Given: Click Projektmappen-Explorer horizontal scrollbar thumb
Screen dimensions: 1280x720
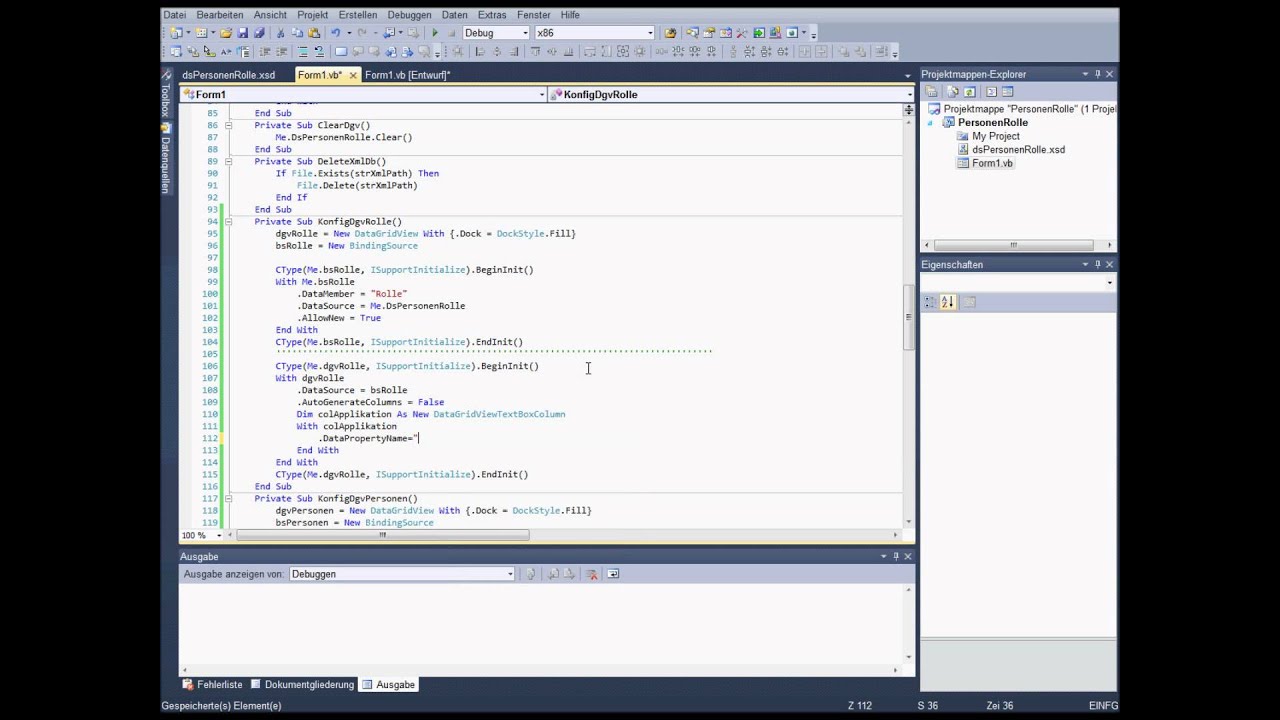Looking at the screenshot, I should [1013, 245].
